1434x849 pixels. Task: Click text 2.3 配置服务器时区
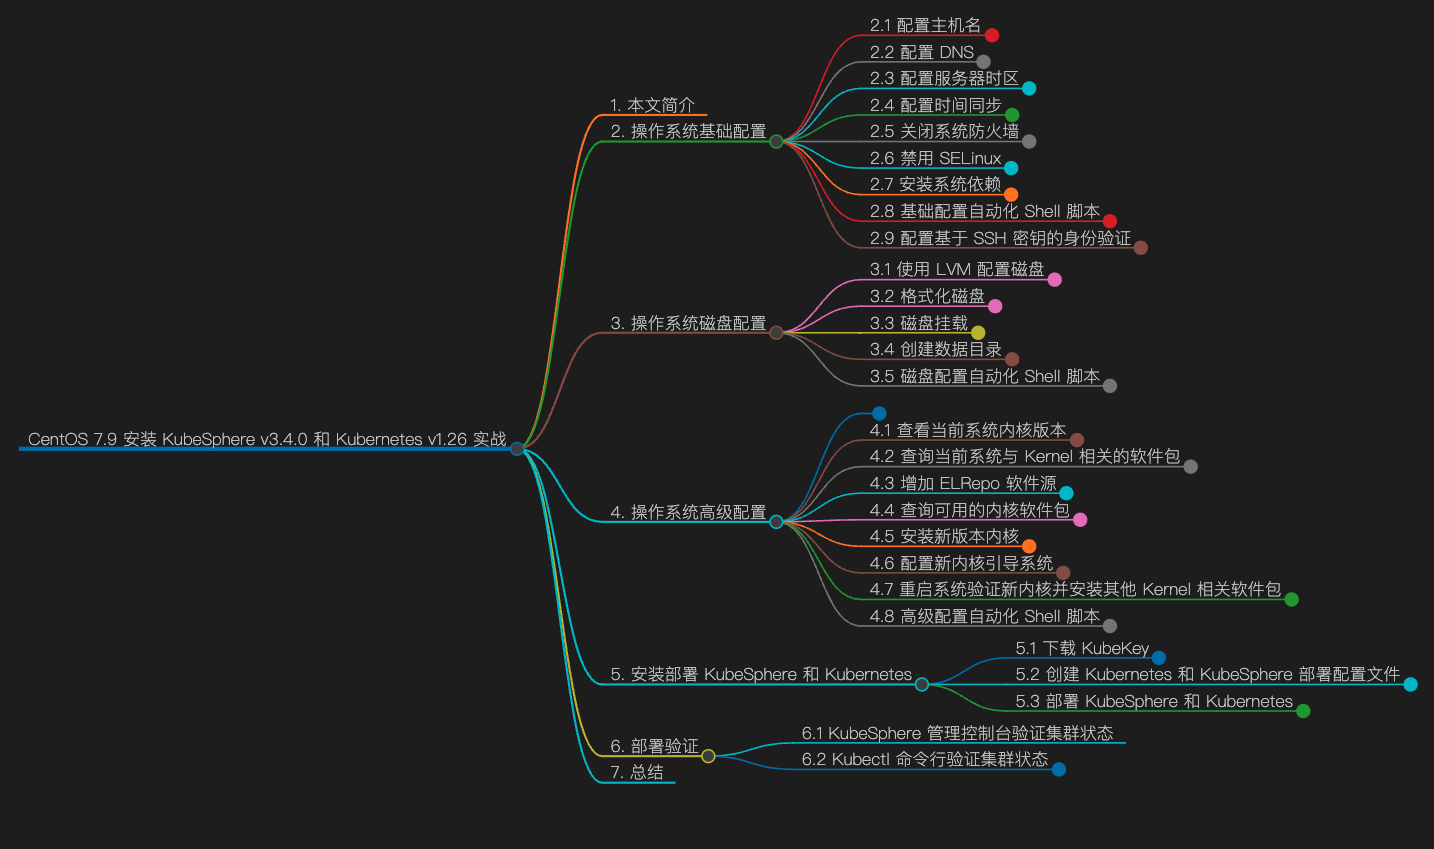point(944,78)
